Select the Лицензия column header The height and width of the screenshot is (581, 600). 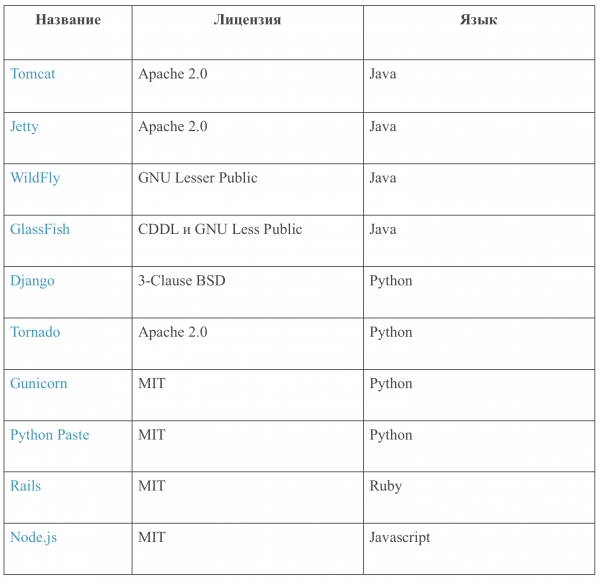coord(247,20)
